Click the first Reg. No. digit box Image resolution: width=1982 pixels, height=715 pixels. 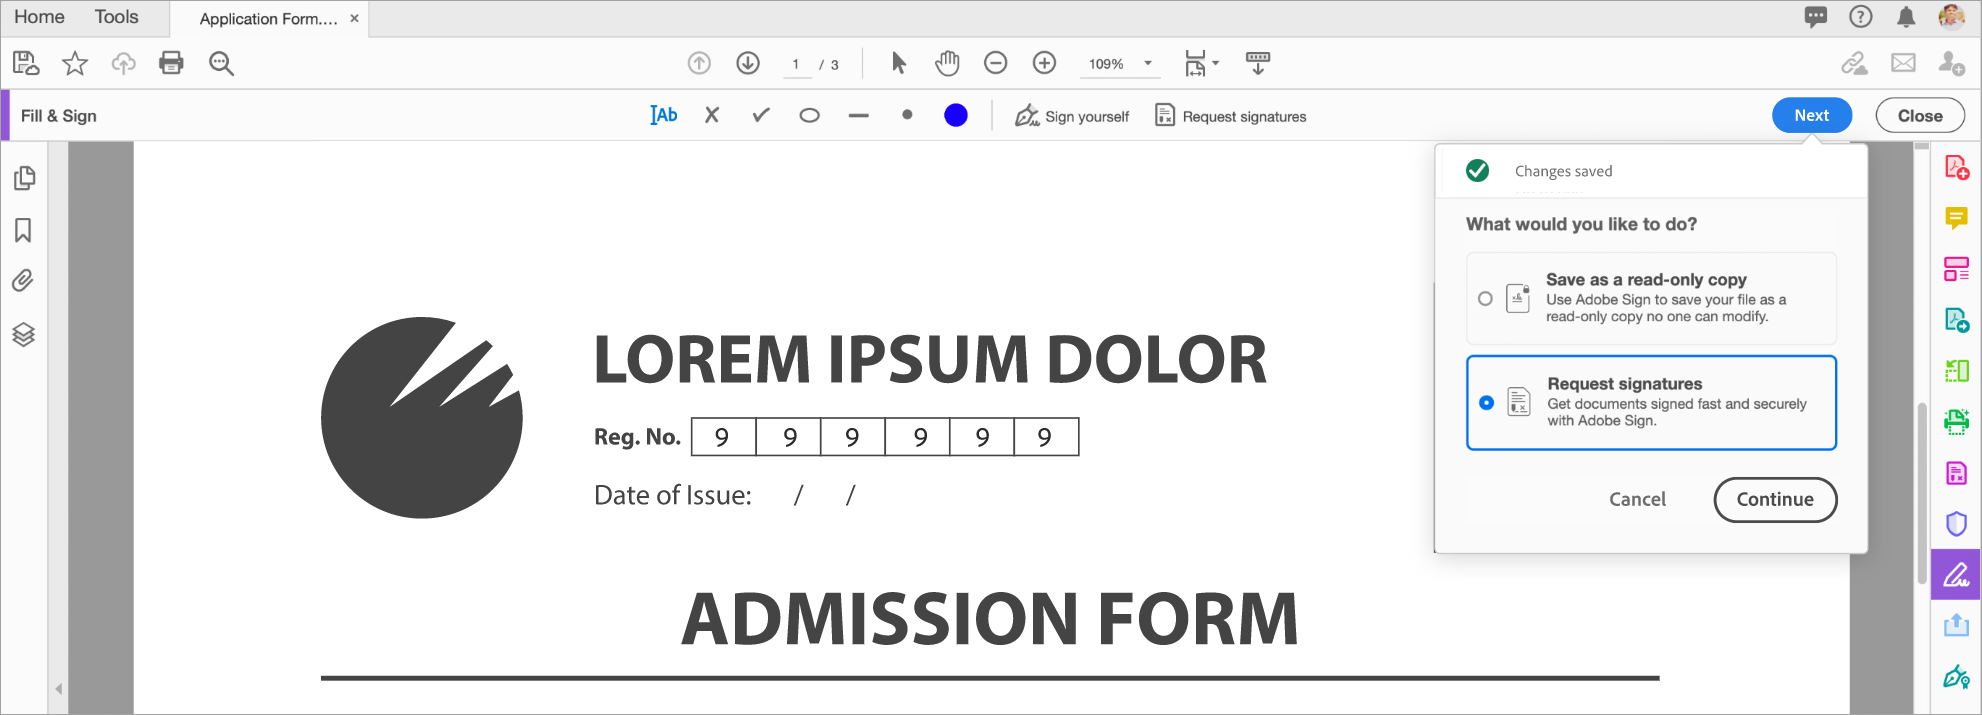723,437
